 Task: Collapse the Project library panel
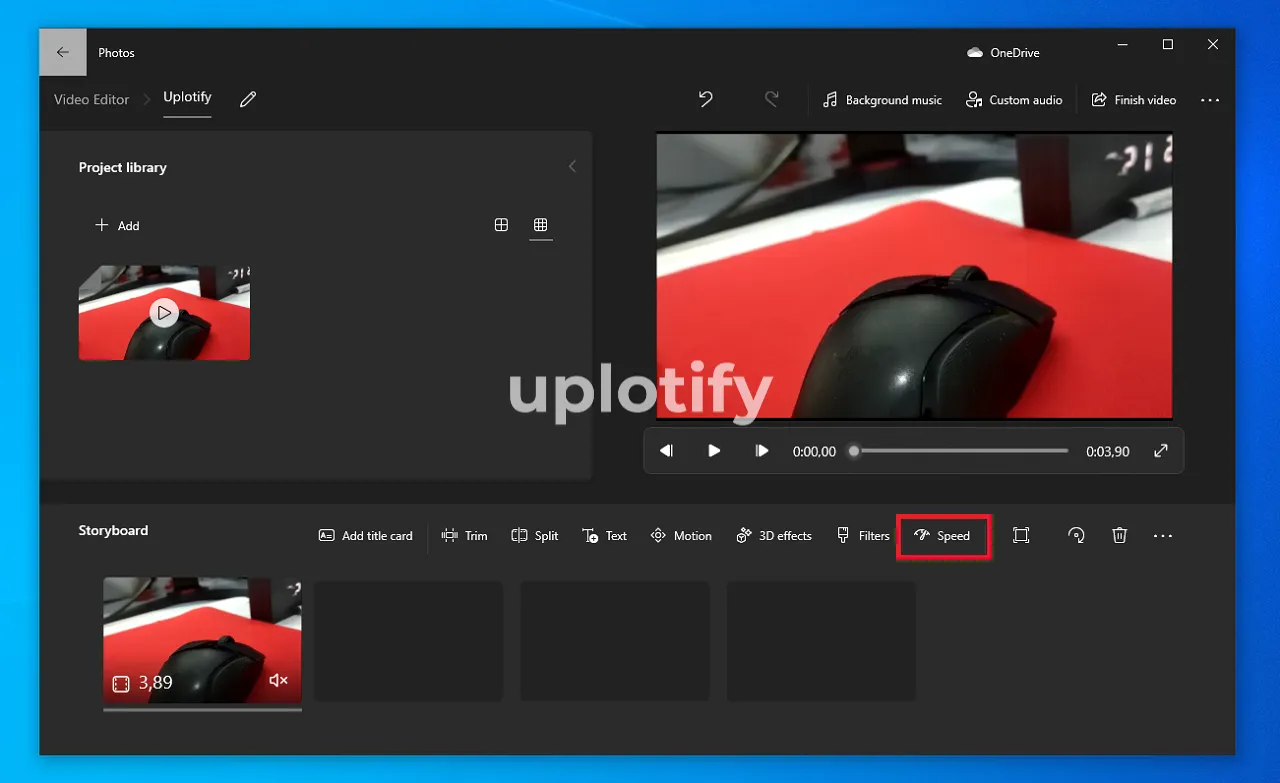572,167
